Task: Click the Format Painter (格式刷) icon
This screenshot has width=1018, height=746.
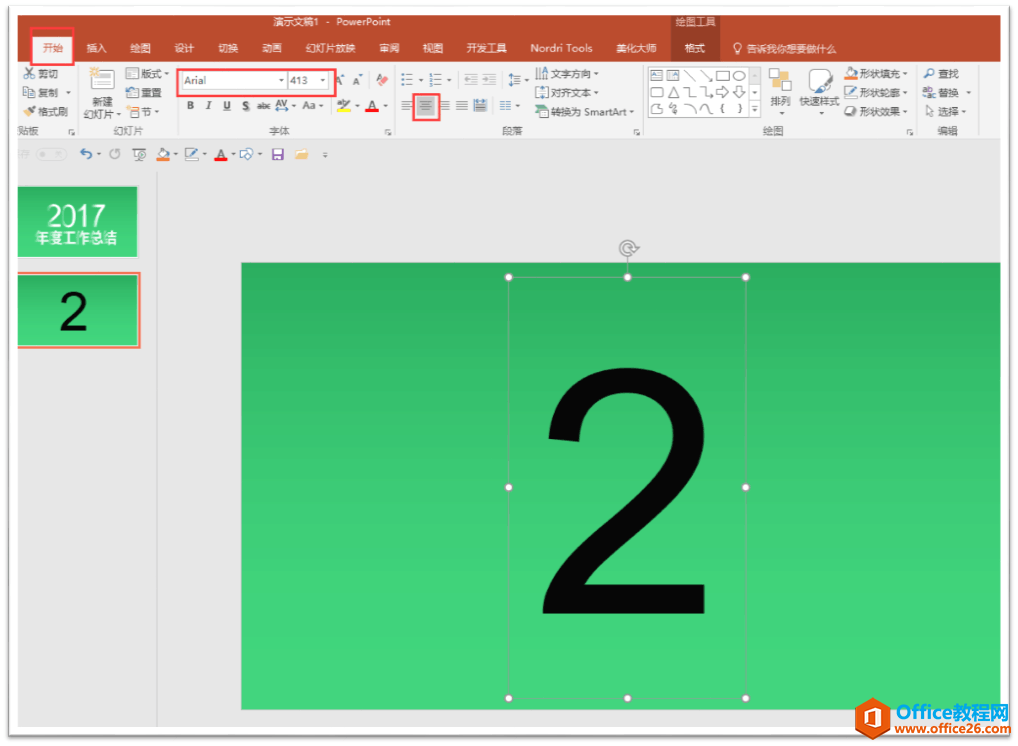Action: 29,112
